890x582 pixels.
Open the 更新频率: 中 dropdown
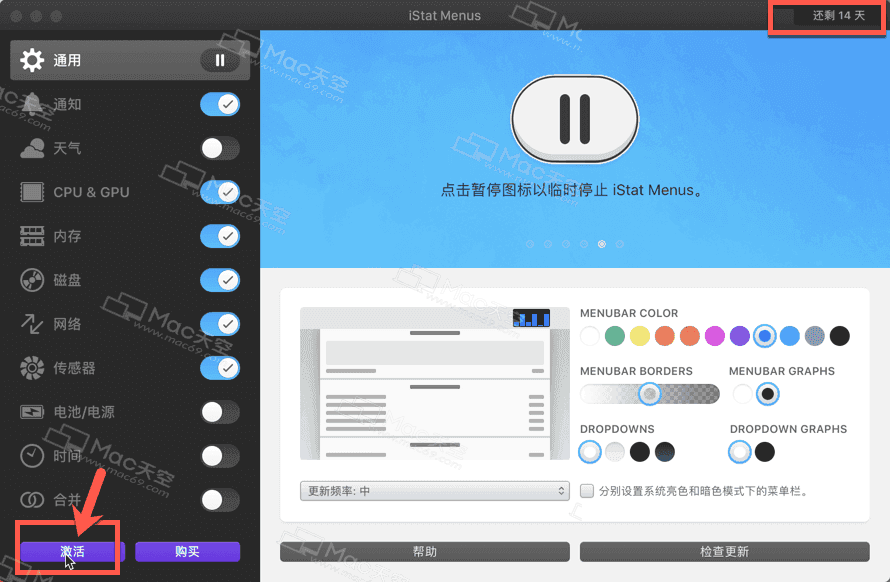[435, 491]
